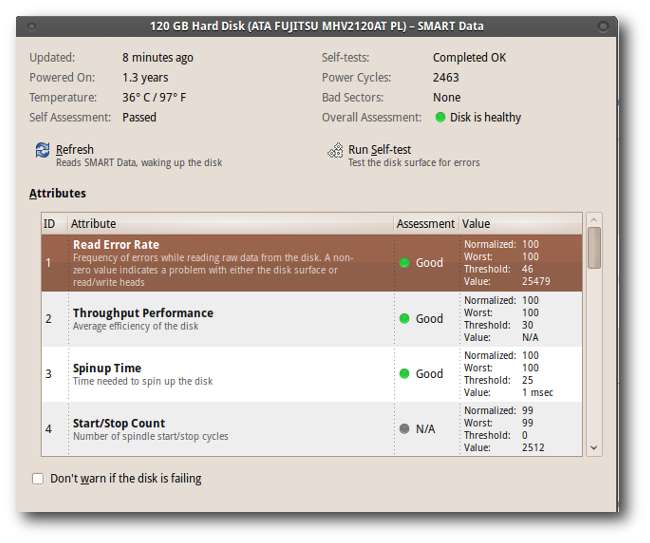Image resolution: width=650 pixels, height=543 pixels.
Task: Click the Self Assessment label
Action: pos(70,117)
